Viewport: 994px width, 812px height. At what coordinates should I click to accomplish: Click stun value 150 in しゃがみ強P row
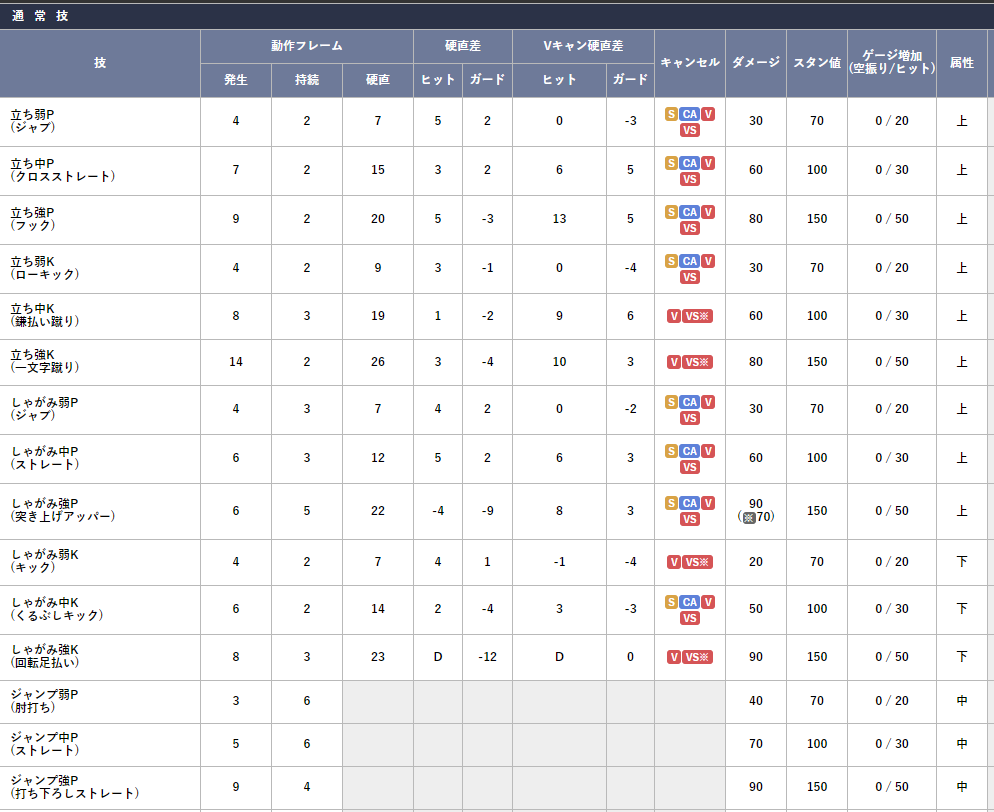tap(817, 510)
